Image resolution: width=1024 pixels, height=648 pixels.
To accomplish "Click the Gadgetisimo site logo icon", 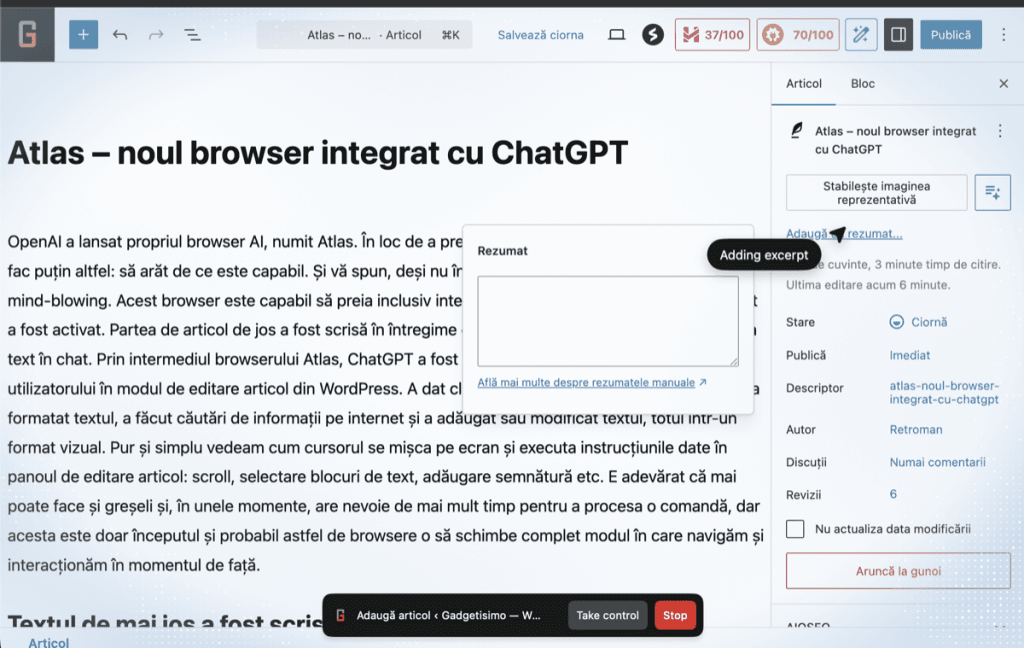I will click(x=27, y=35).
